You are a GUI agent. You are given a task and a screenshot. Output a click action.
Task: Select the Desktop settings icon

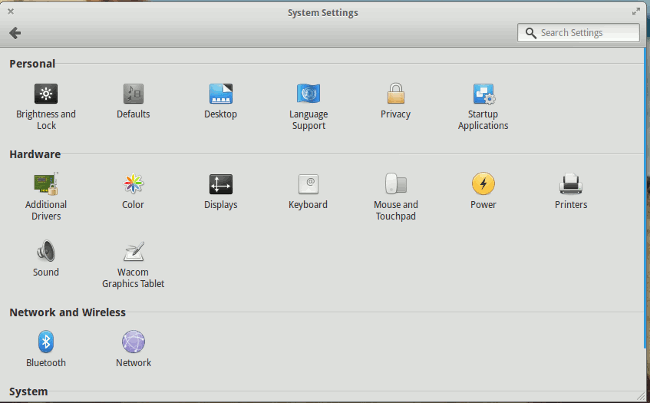pos(220,95)
